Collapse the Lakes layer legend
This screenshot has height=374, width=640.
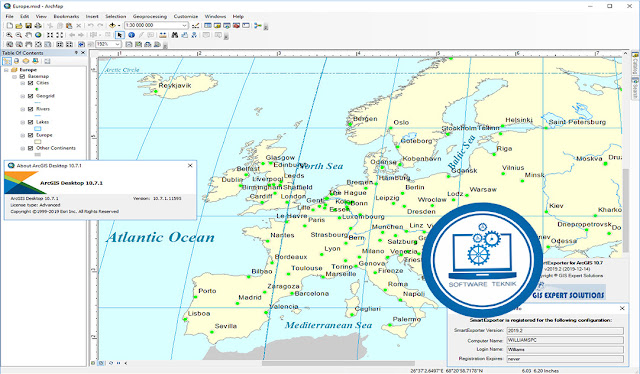coord(23,122)
